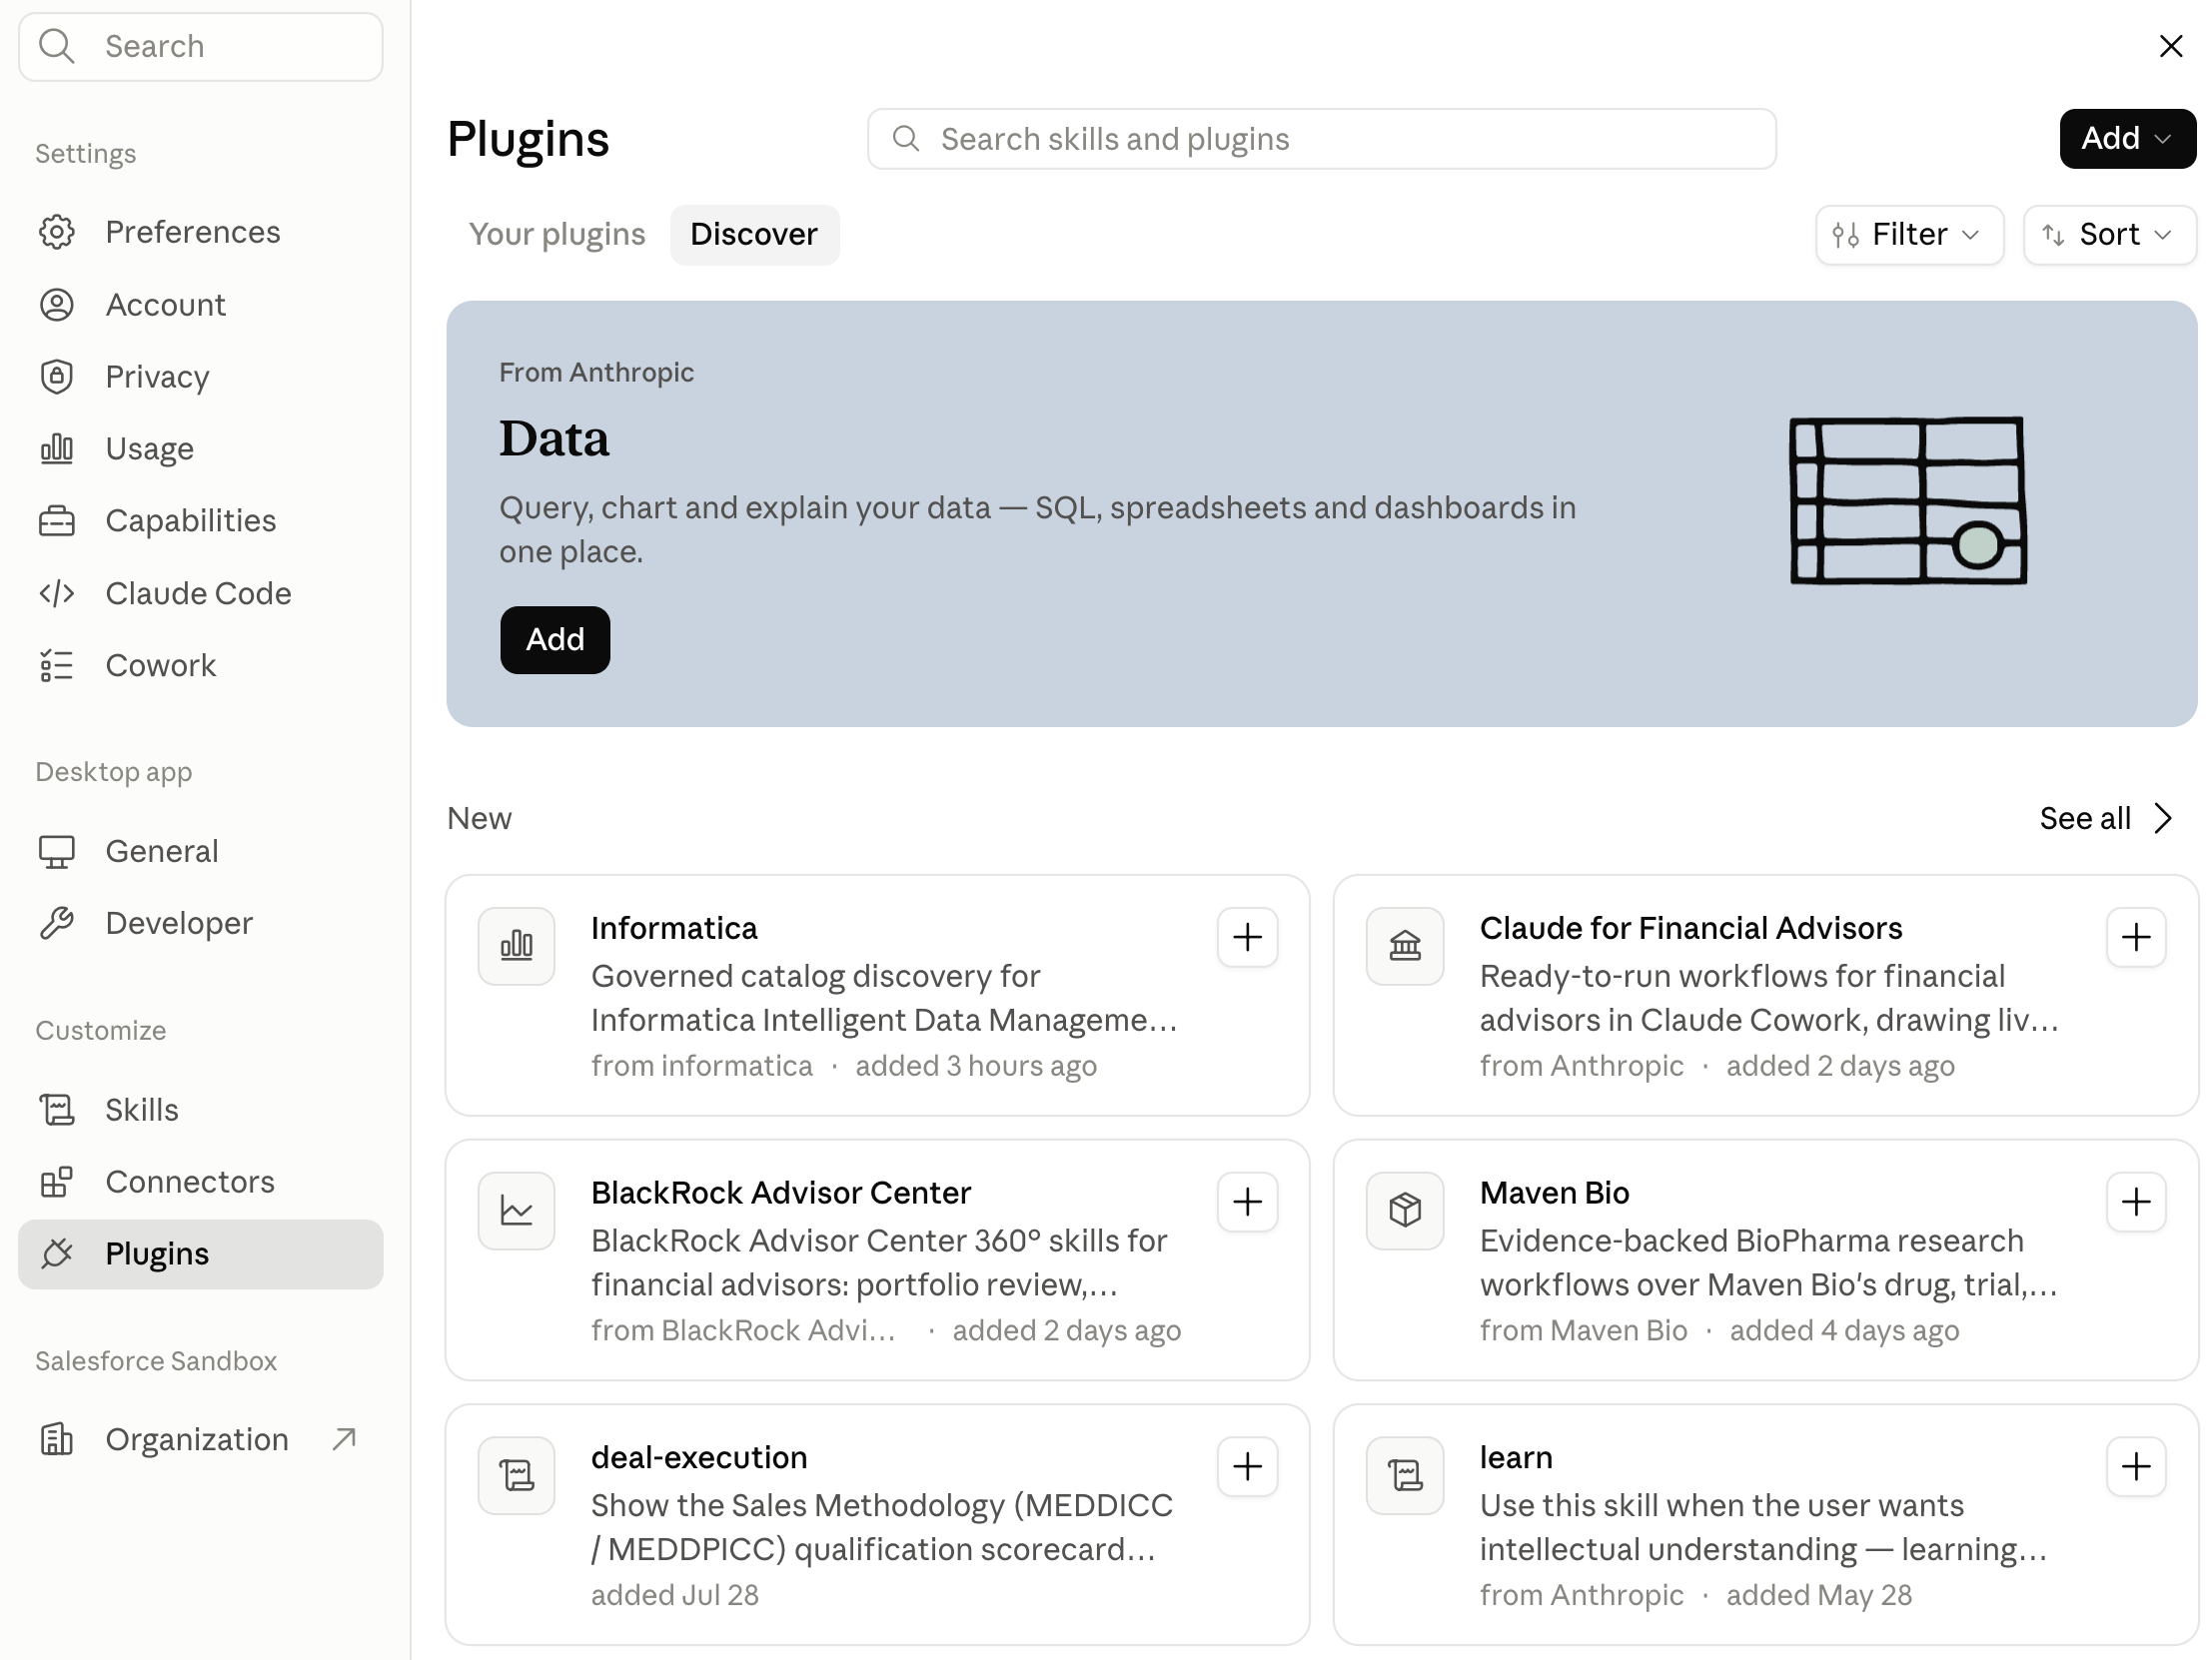Add the learn plugin

2136,1467
